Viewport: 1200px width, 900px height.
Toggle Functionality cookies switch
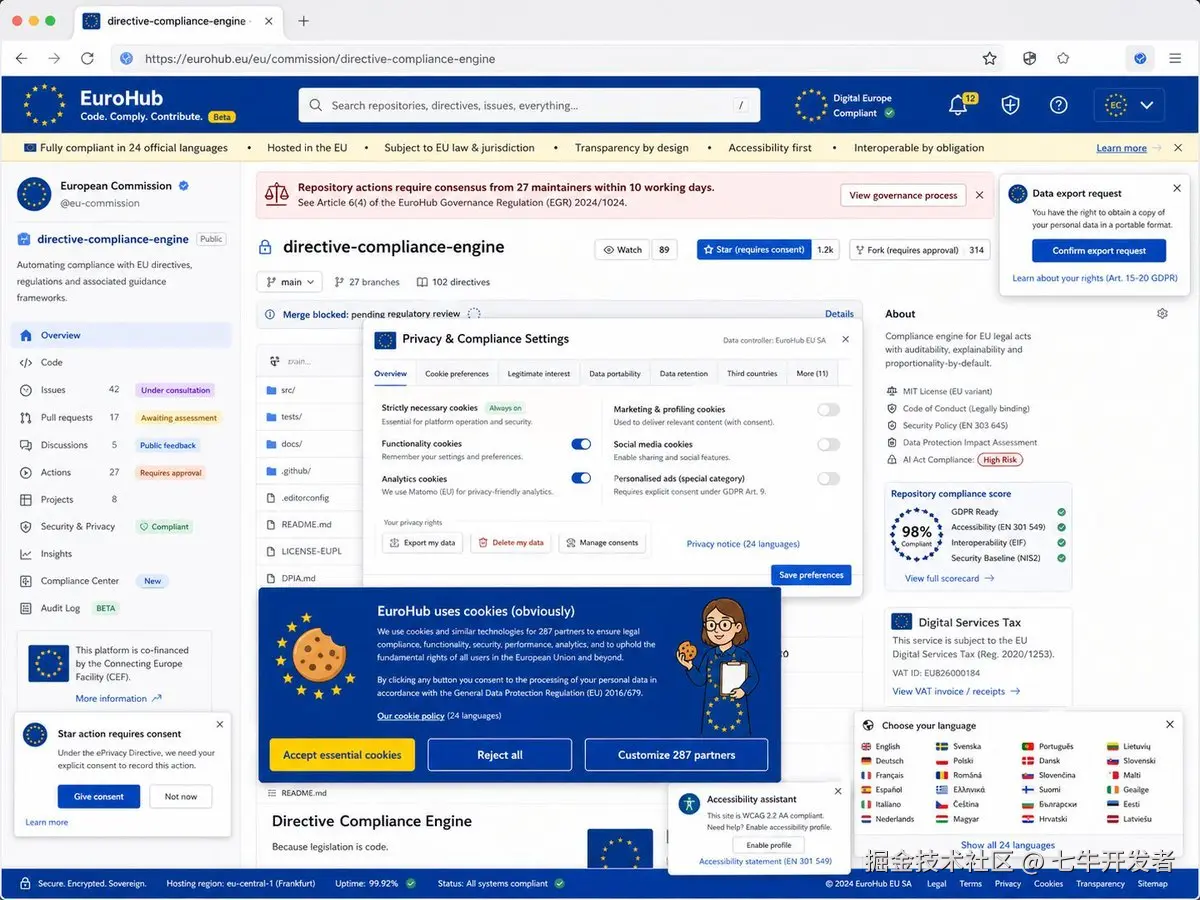[x=581, y=444]
